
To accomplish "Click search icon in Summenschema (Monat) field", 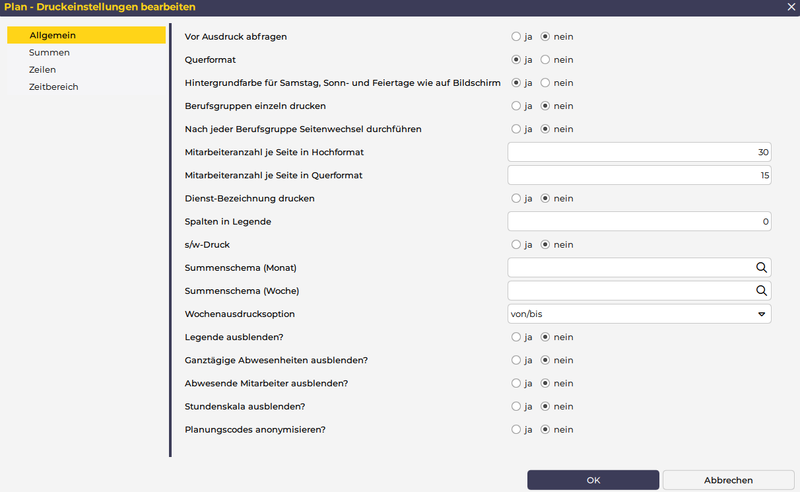I will click(761, 267).
